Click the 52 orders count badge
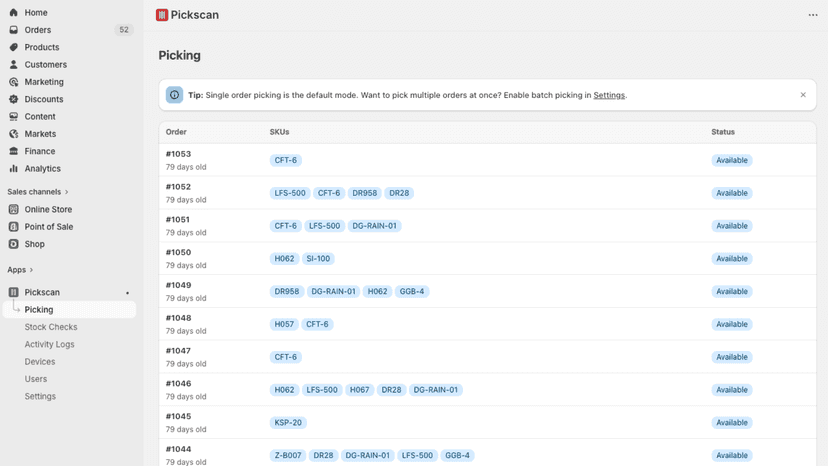The width and height of the screenshot is (828, 466). coord(124,30)
